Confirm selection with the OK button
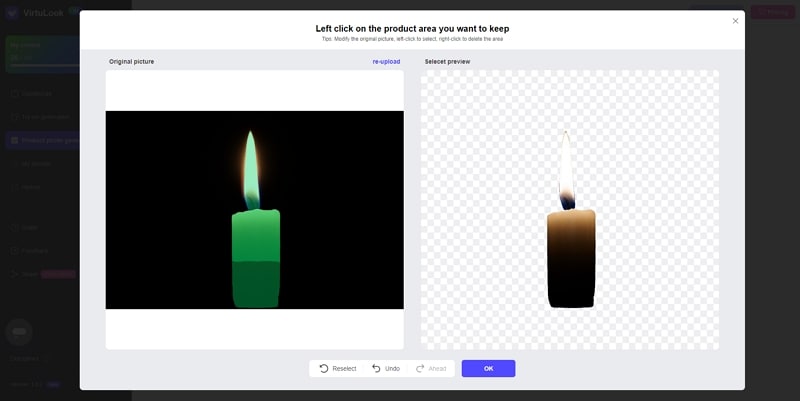Screen dimensions: 800x401 (488, 368)
